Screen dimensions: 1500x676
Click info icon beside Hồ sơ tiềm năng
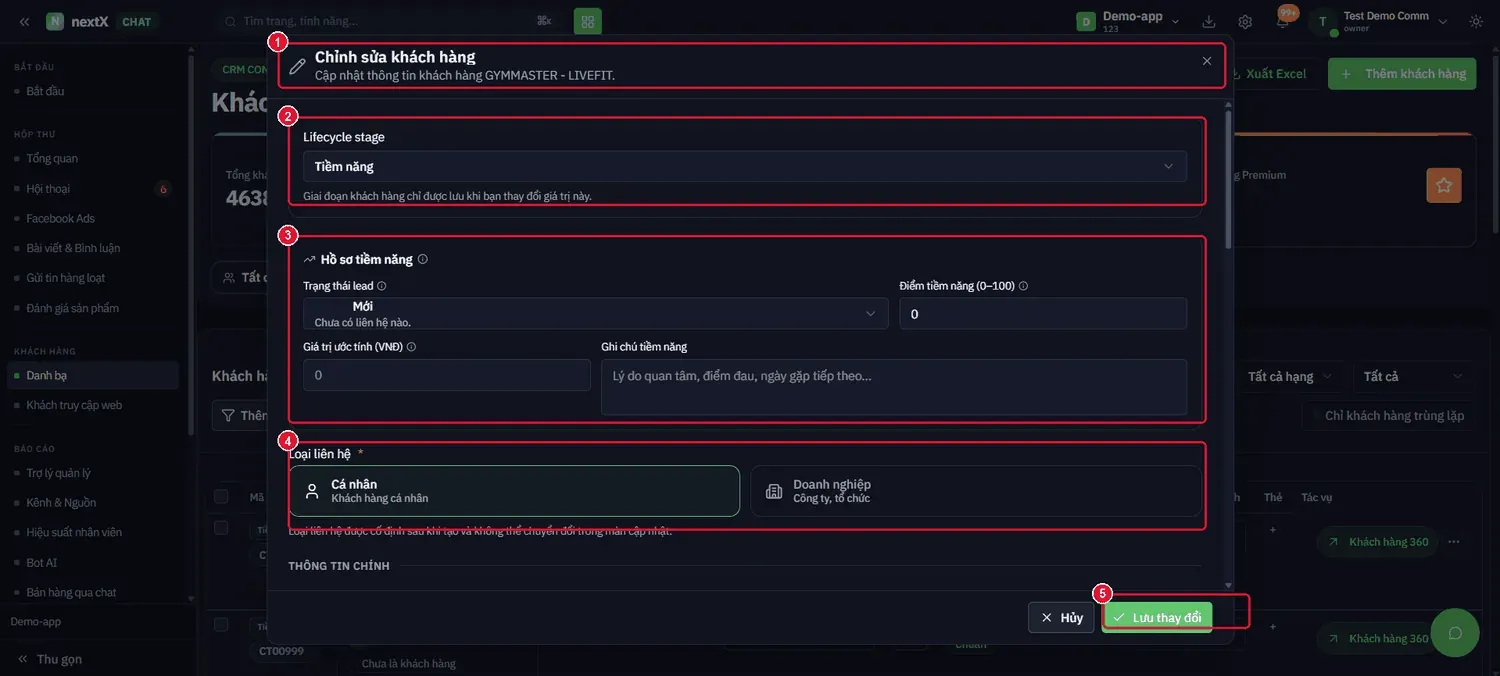coord(423,259)
